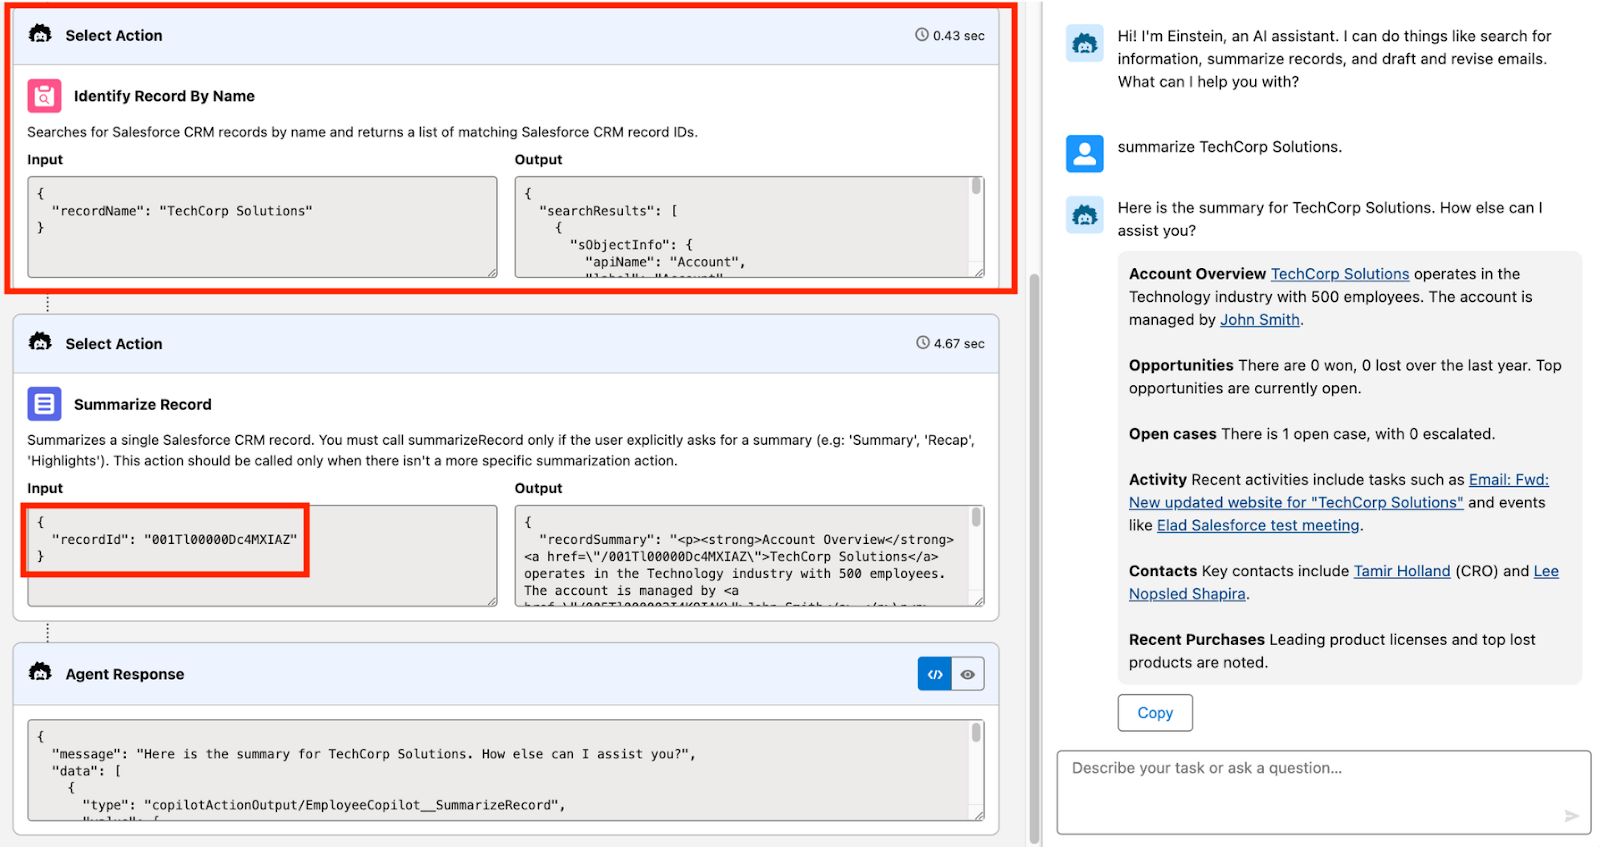Click the clock icon next to 0.43 sec

[x=922, y=35]
